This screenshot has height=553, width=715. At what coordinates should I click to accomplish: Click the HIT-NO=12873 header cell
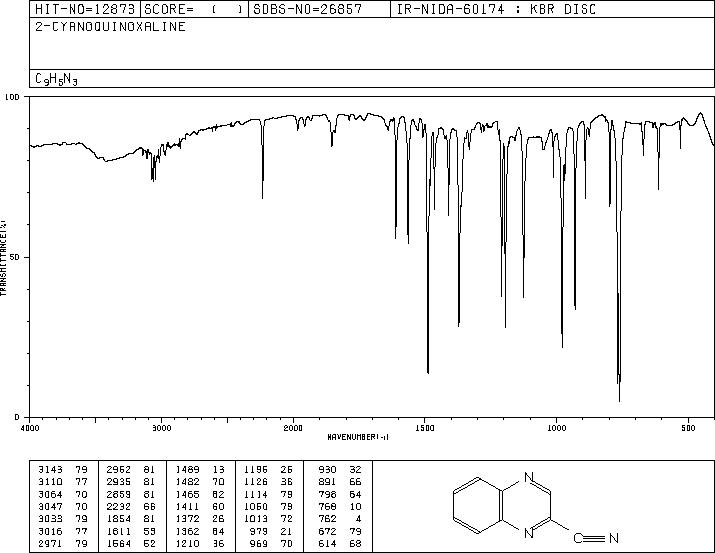point(85,9)
